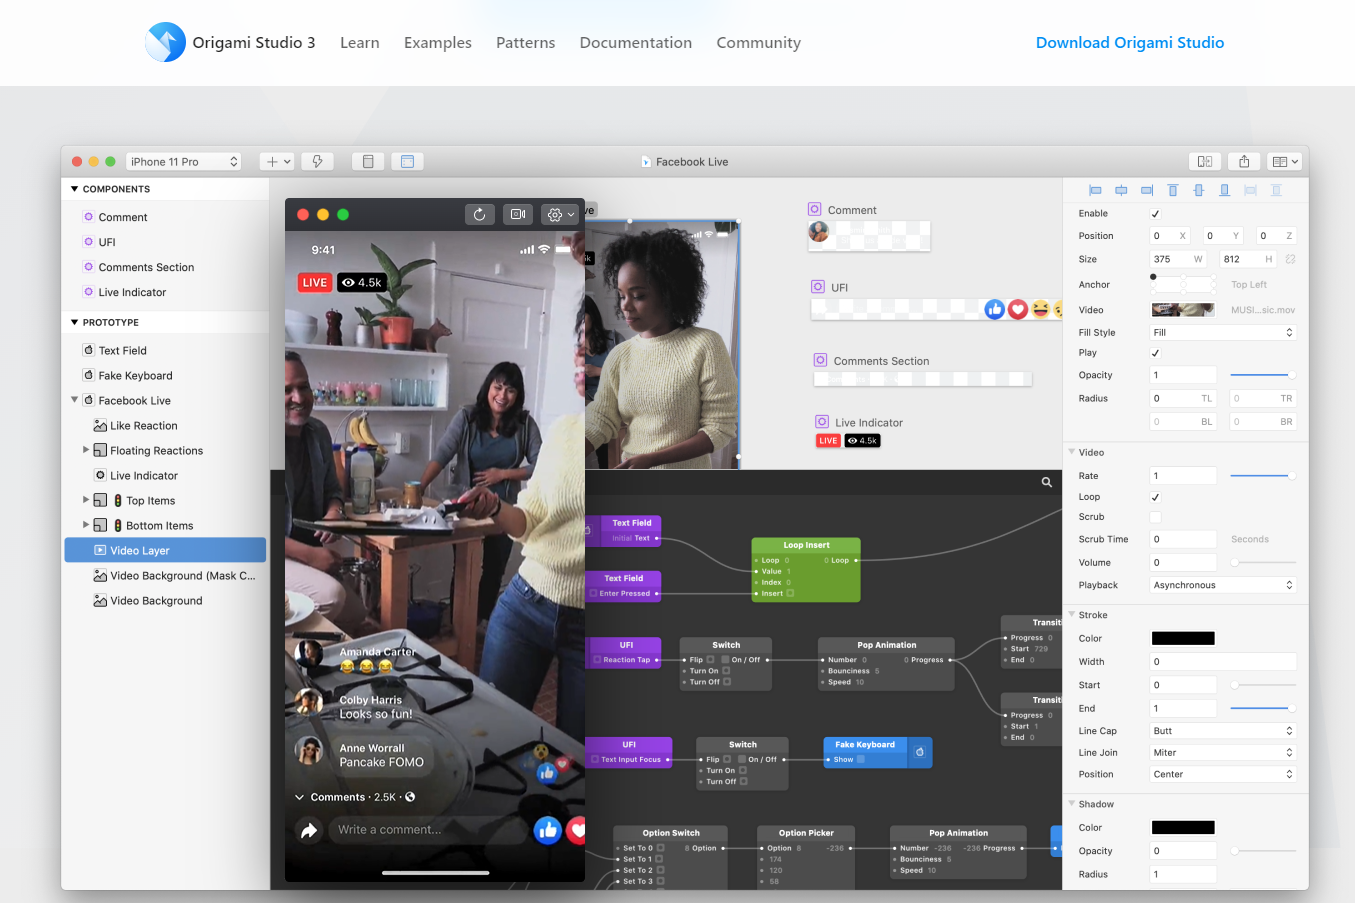Click the video record icon in preview
This screenshot has width=1355, height=903.
[x=517, y=214]
